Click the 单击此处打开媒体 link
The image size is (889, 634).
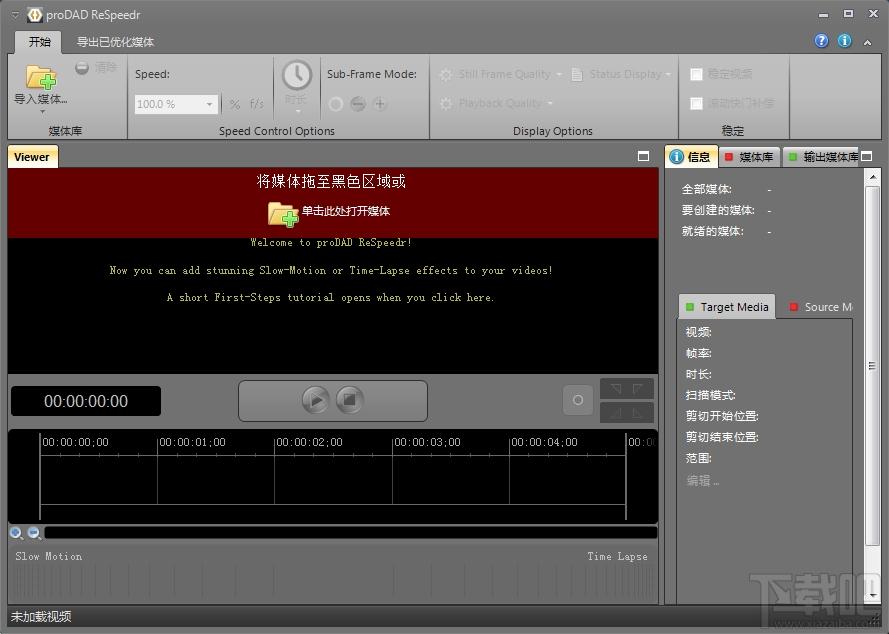[x=345, y=212]
